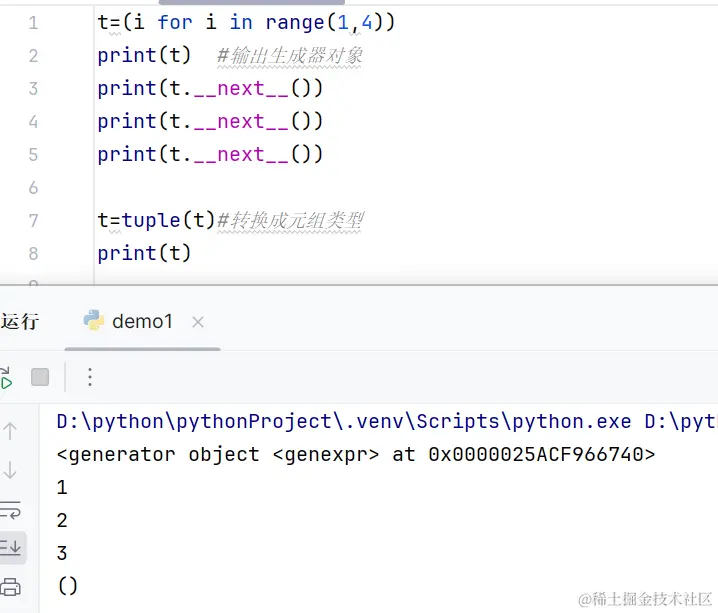Toggle soft-wrap in the run console
718x613 pixels.
tap(10, 510)
